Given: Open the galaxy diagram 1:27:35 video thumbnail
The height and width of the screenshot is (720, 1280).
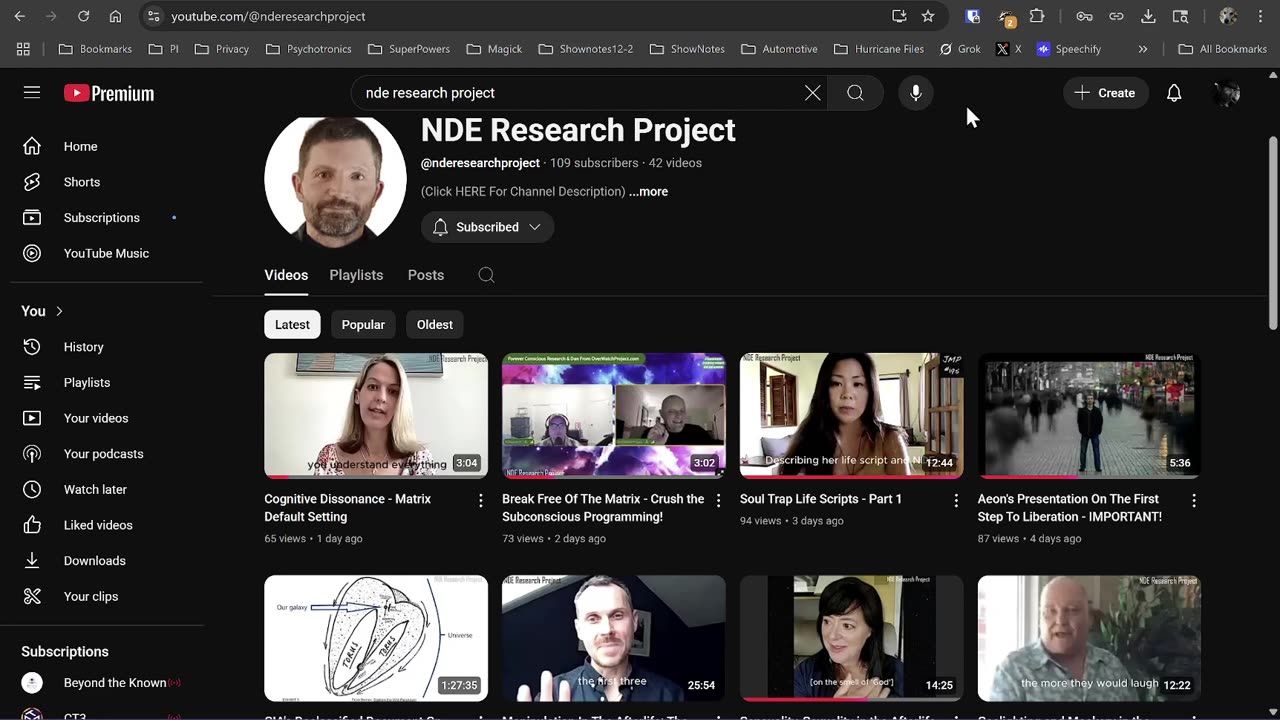Looking at the screenshot, I should click(376, 638).
